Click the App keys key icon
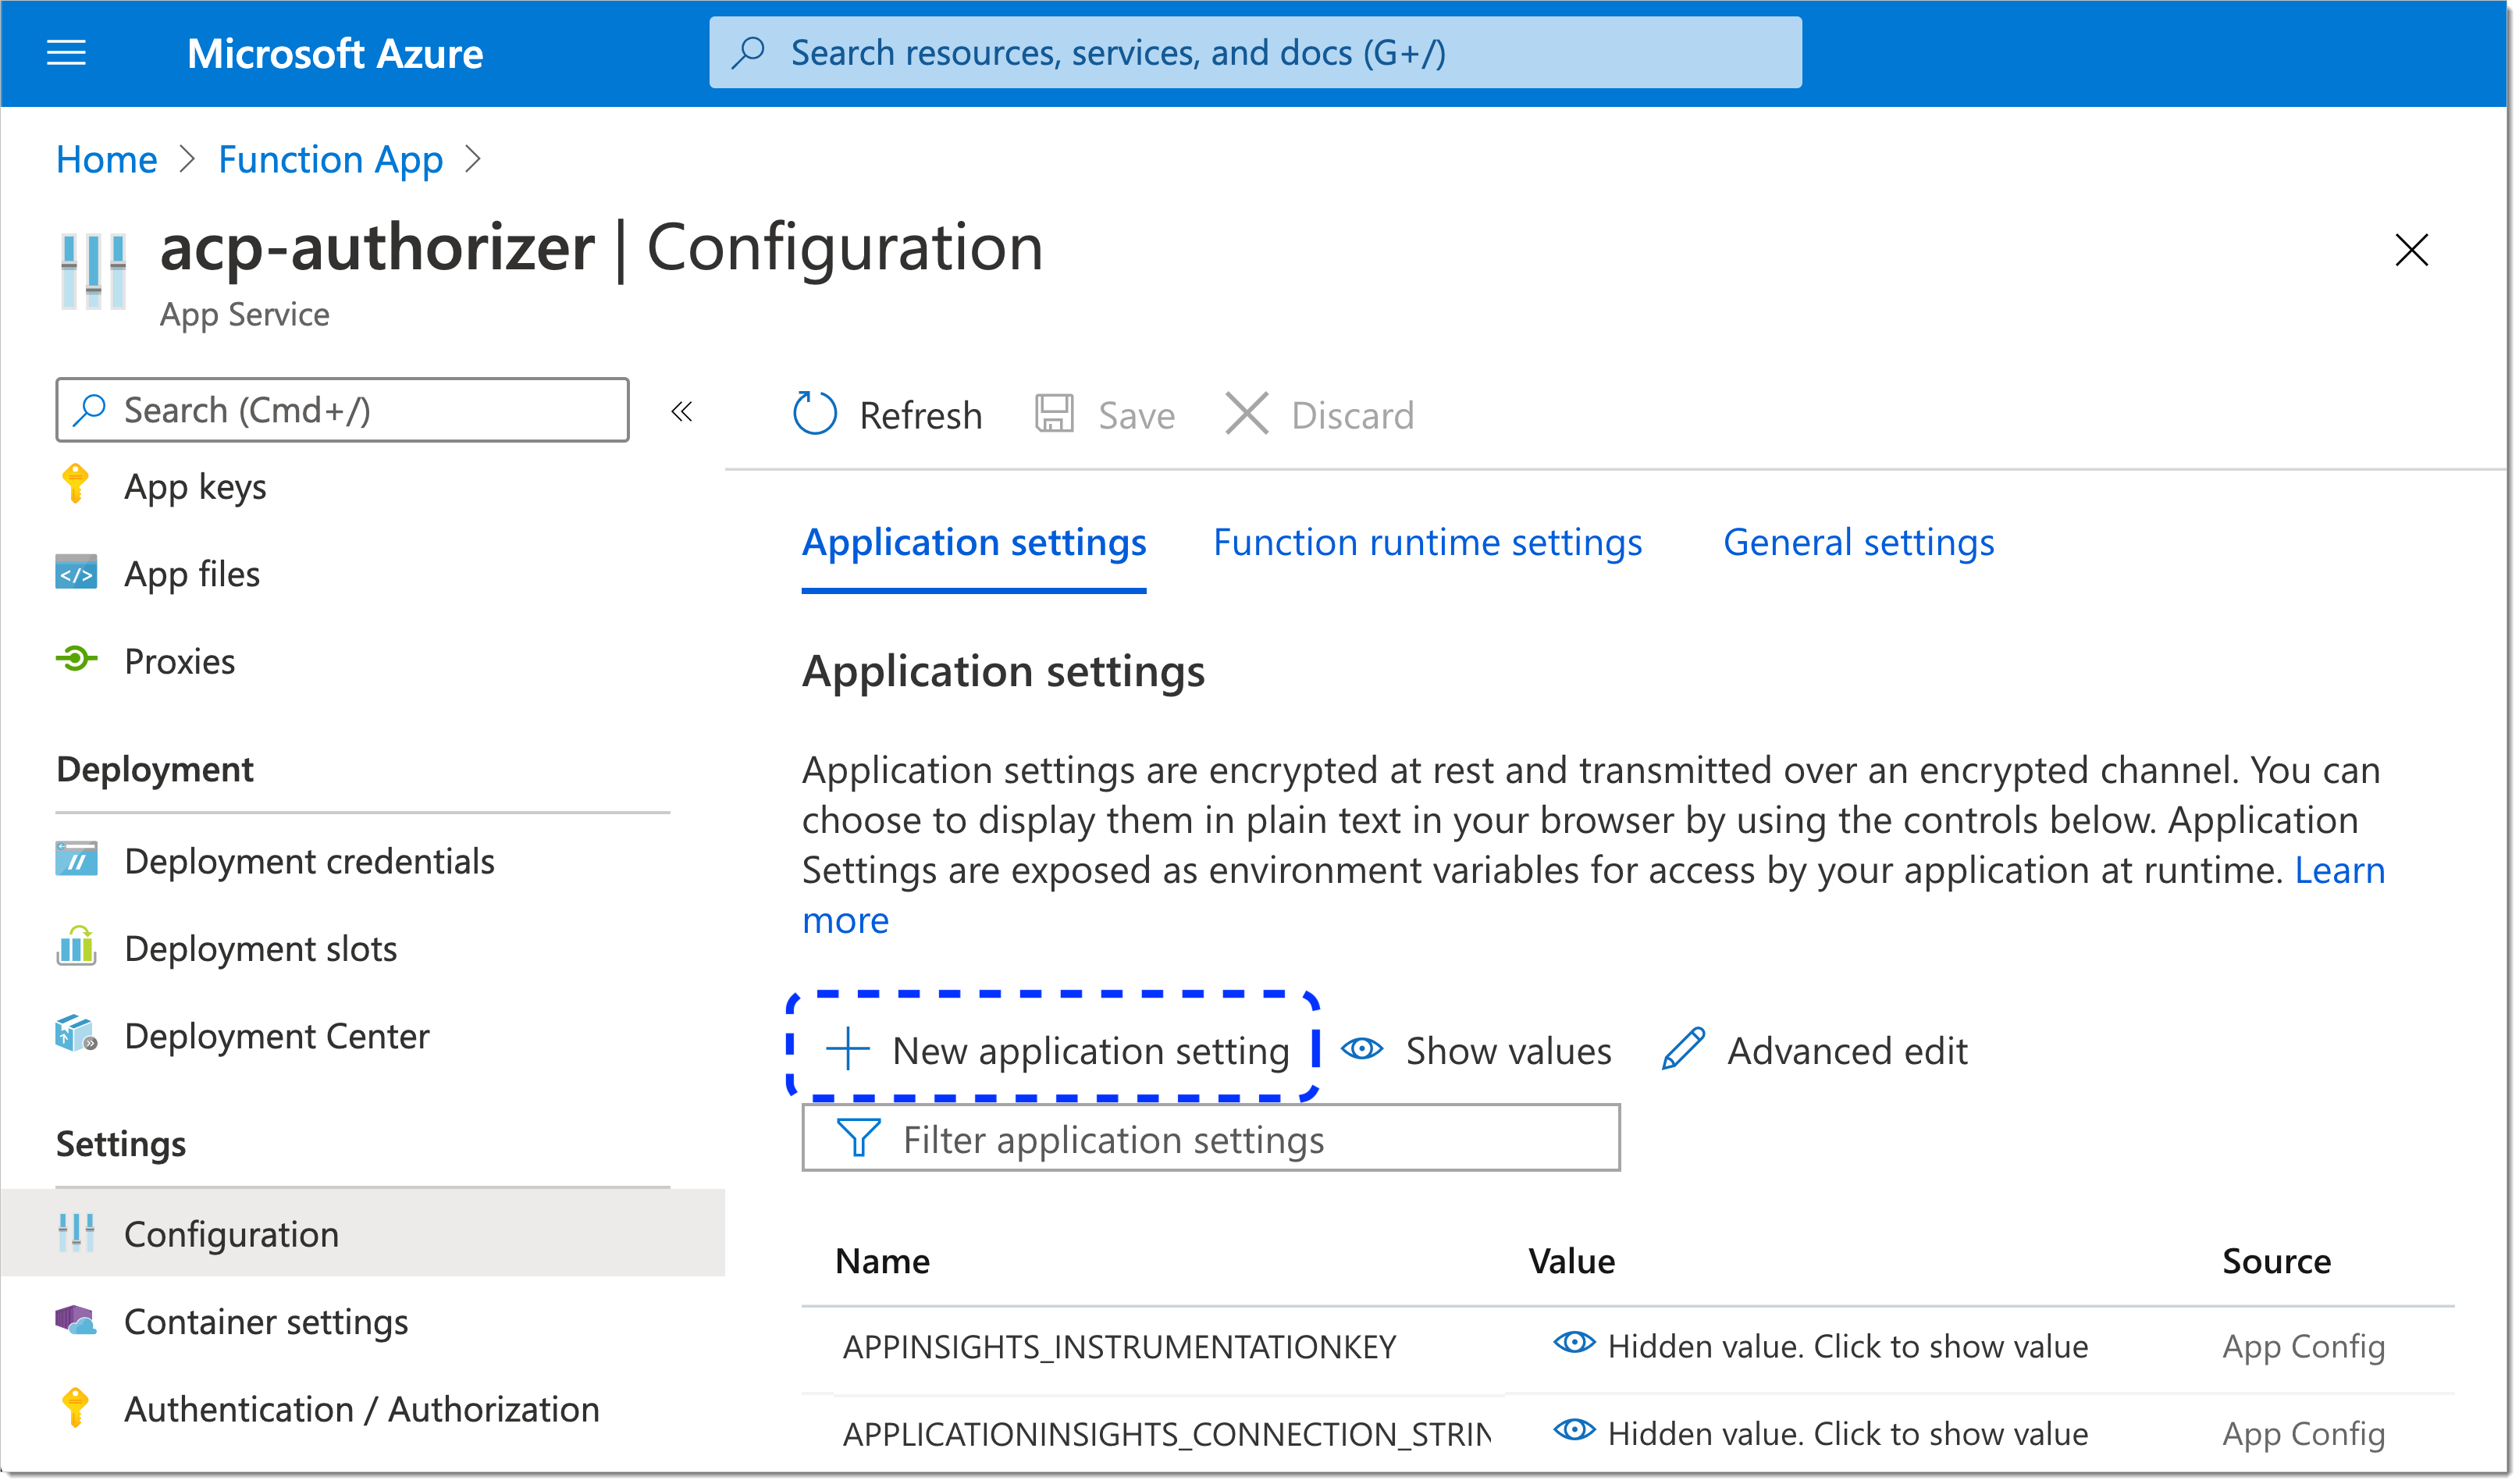Screen dimensions: 2519x1484 point(76,485)
